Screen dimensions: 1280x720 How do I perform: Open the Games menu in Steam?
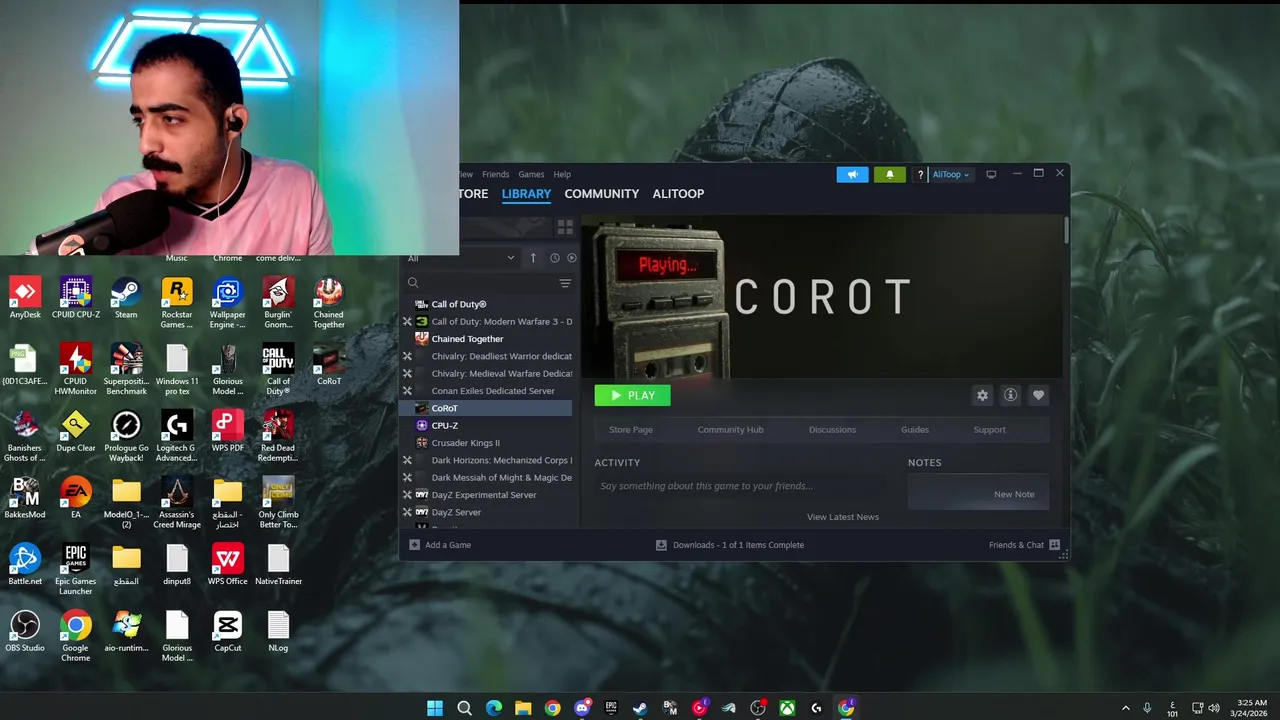tap(531, 174)
